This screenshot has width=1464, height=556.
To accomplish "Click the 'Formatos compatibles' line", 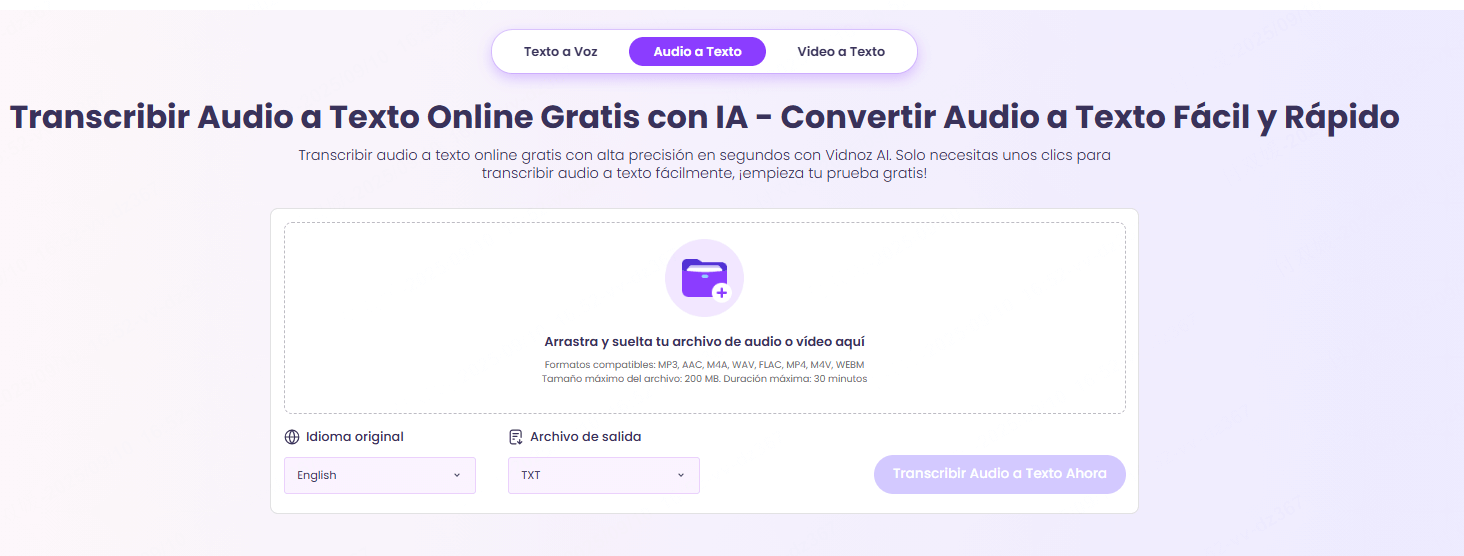I will tap(704, 365).
